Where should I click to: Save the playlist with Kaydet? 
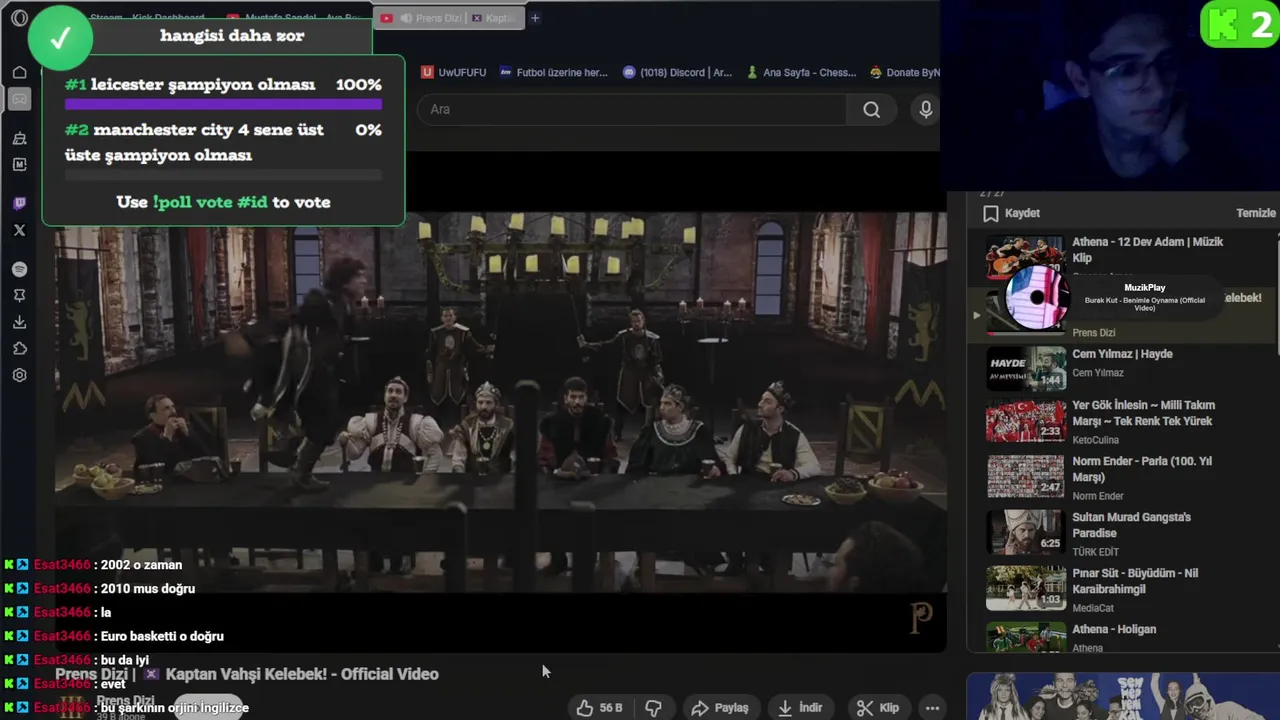(1011, 213)
